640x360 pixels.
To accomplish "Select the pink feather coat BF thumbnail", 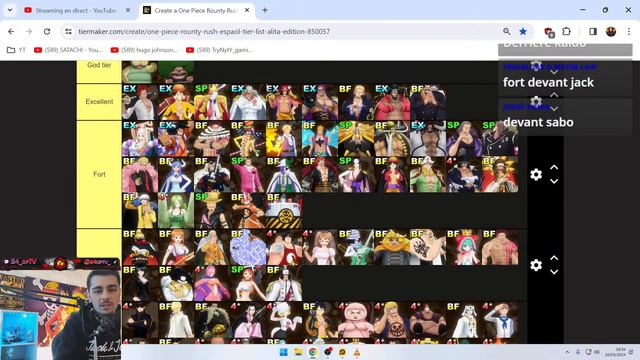I will [x=140, y=175].
